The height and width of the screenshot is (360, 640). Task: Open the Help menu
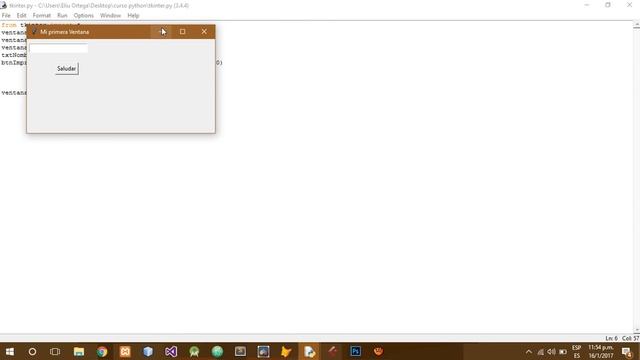point(133,16)
